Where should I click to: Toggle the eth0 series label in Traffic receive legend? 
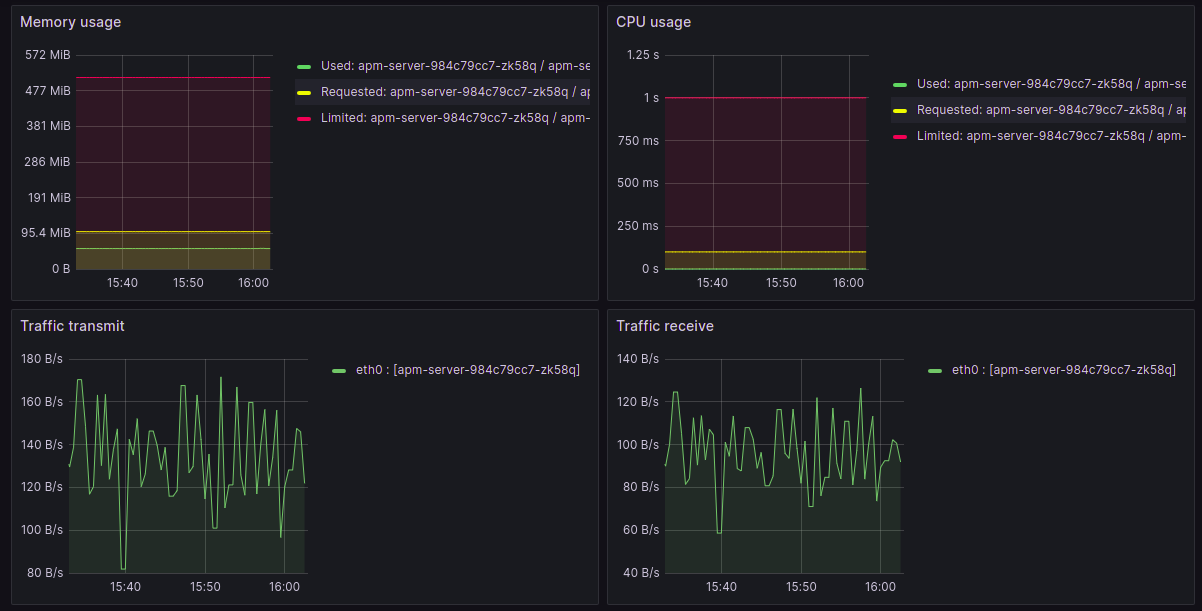click(1063, 370)
